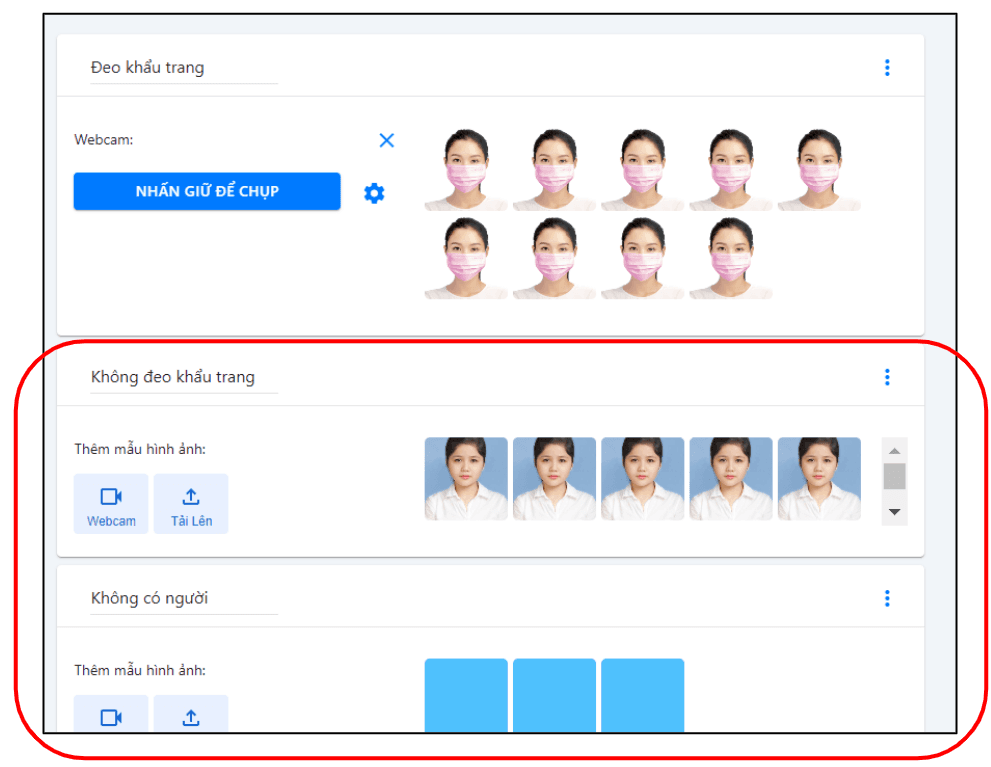
Task: Click upload icon in Không có người class
Action: (191, 716)
